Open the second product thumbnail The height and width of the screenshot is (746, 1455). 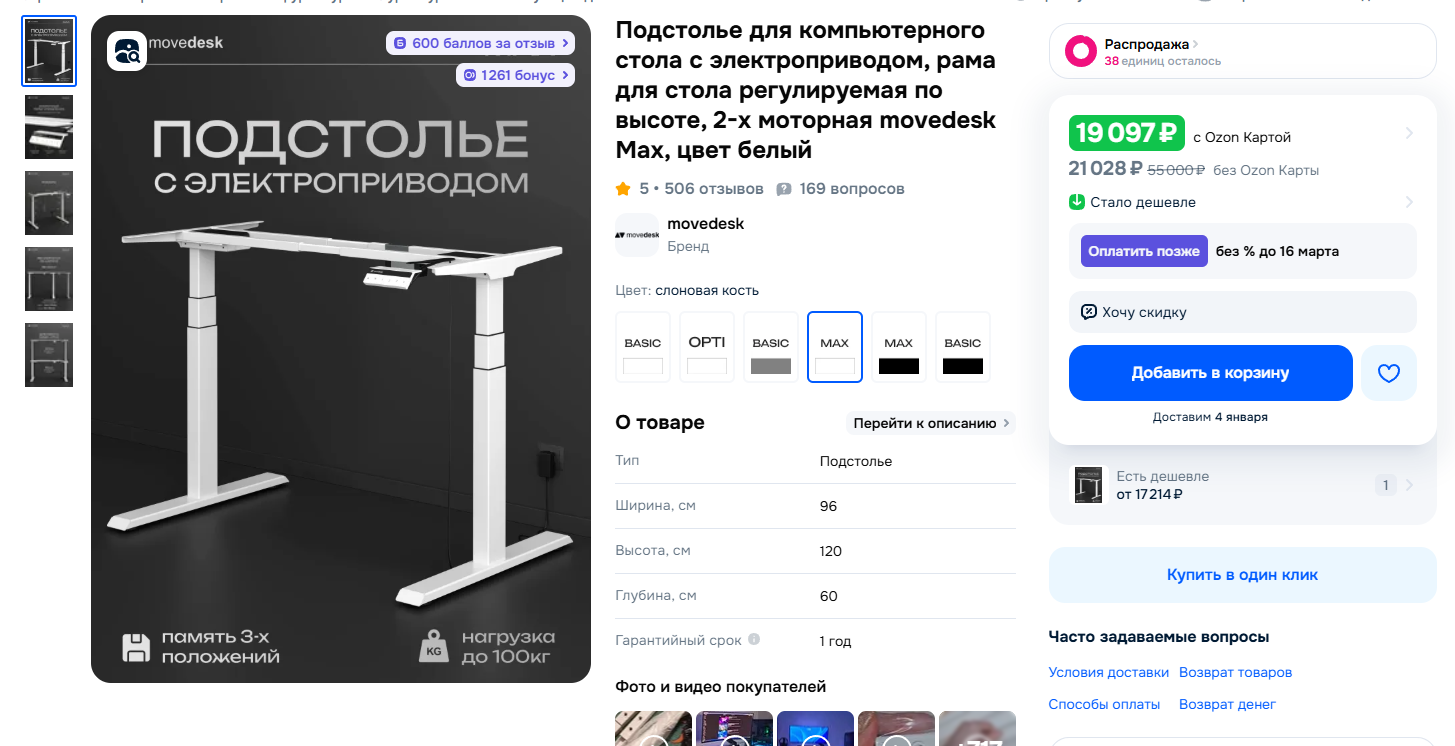tap(49, 127)
